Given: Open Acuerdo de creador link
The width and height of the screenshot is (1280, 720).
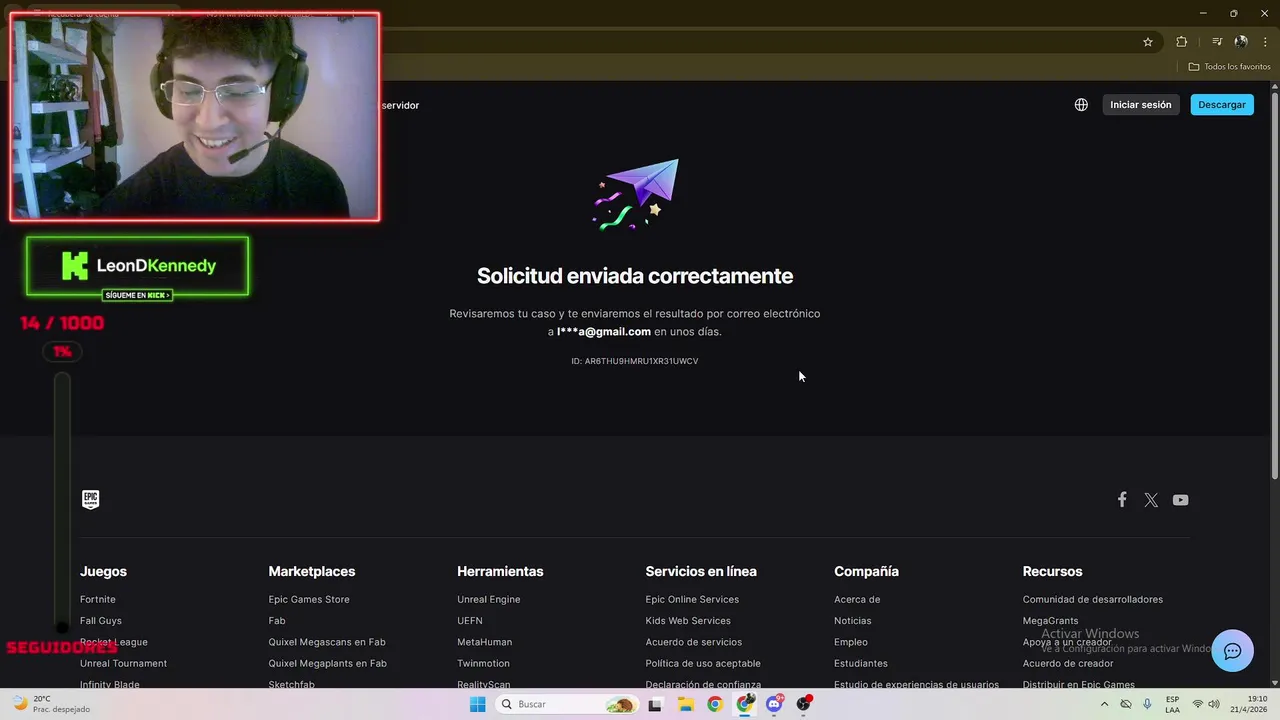Looking at the screenshot, I should [x=1068, y=663].
